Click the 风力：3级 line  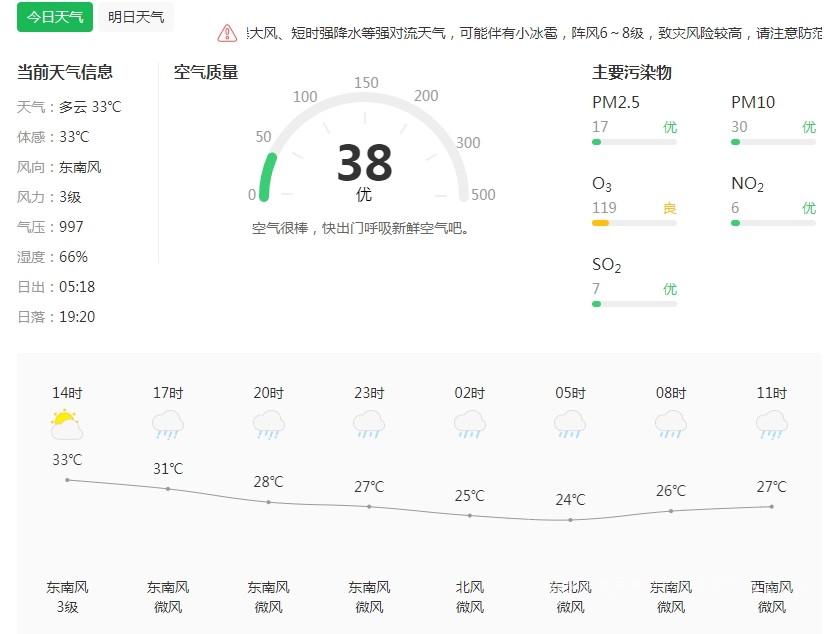coord(49,197)
